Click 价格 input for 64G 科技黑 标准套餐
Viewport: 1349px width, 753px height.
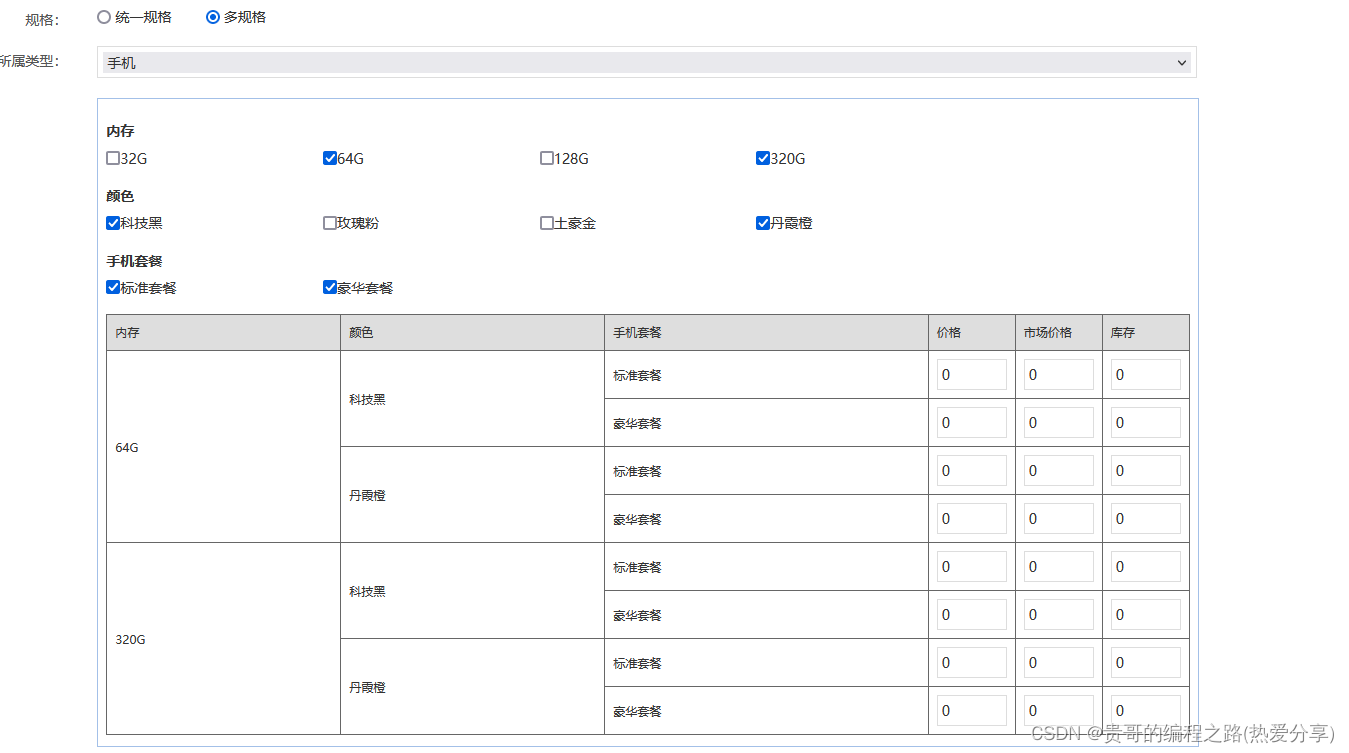click(x=972, y=375)
